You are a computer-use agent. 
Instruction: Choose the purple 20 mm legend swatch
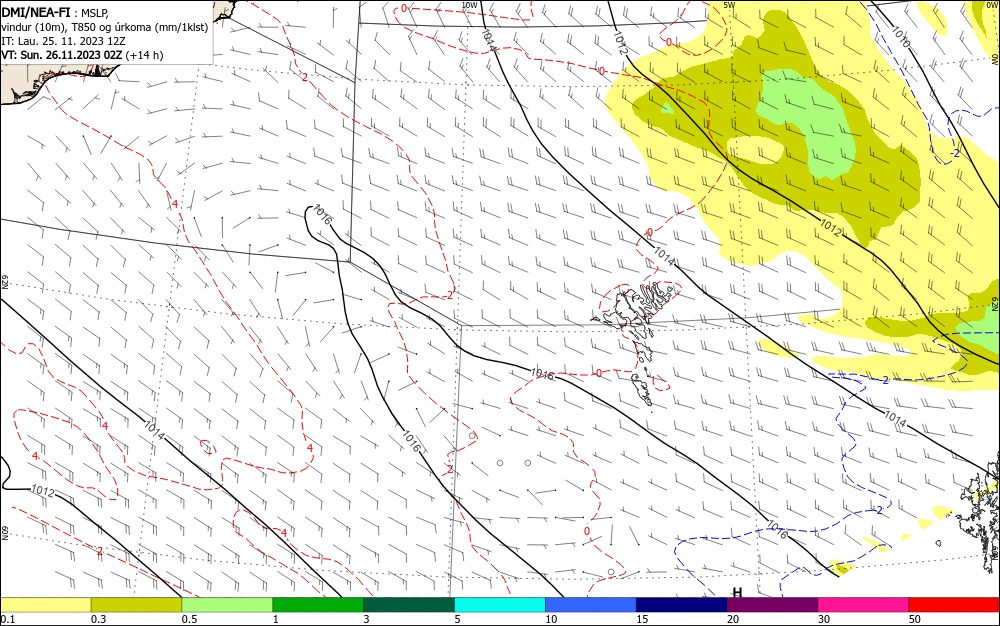[772, 605]
